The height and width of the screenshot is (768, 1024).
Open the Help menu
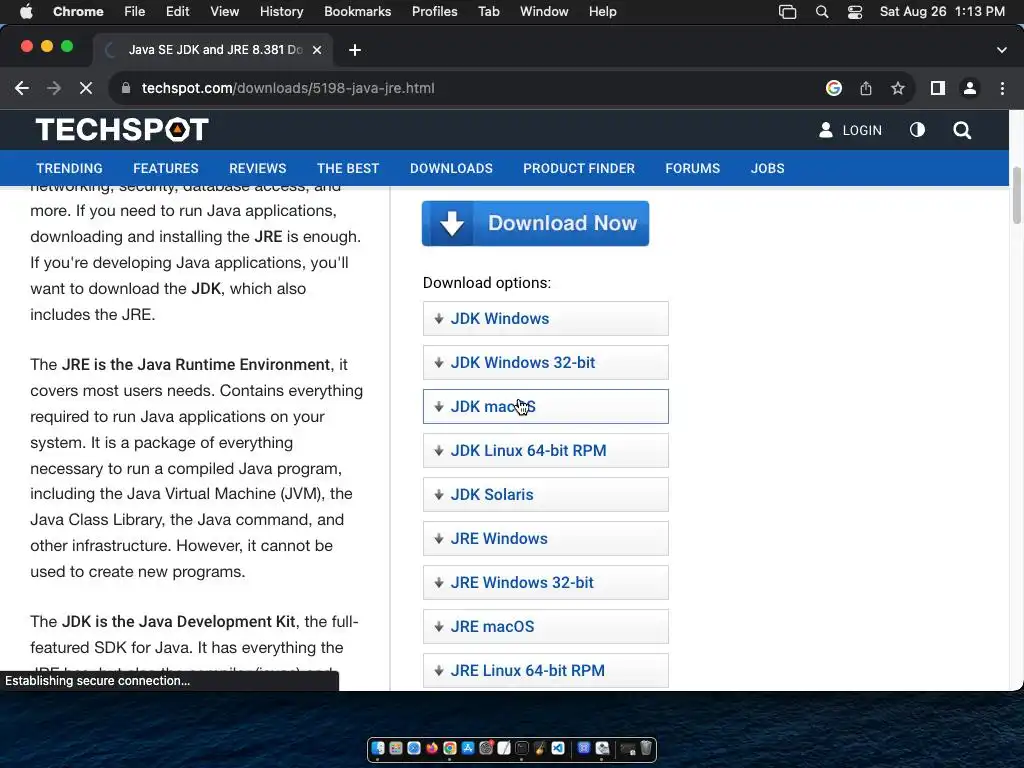pyautogui.click(x=602, y=11)
